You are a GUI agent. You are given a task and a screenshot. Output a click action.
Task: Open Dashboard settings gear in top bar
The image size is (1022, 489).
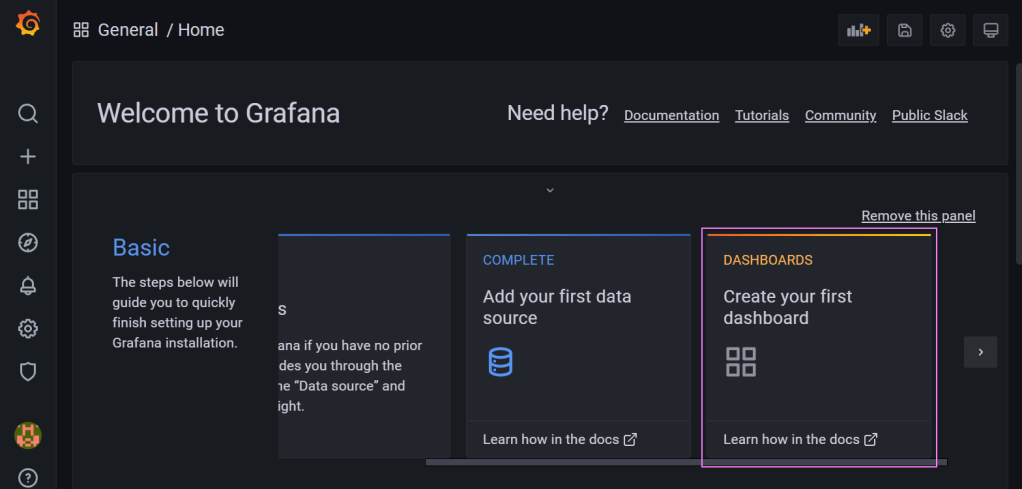pos(948,30)
